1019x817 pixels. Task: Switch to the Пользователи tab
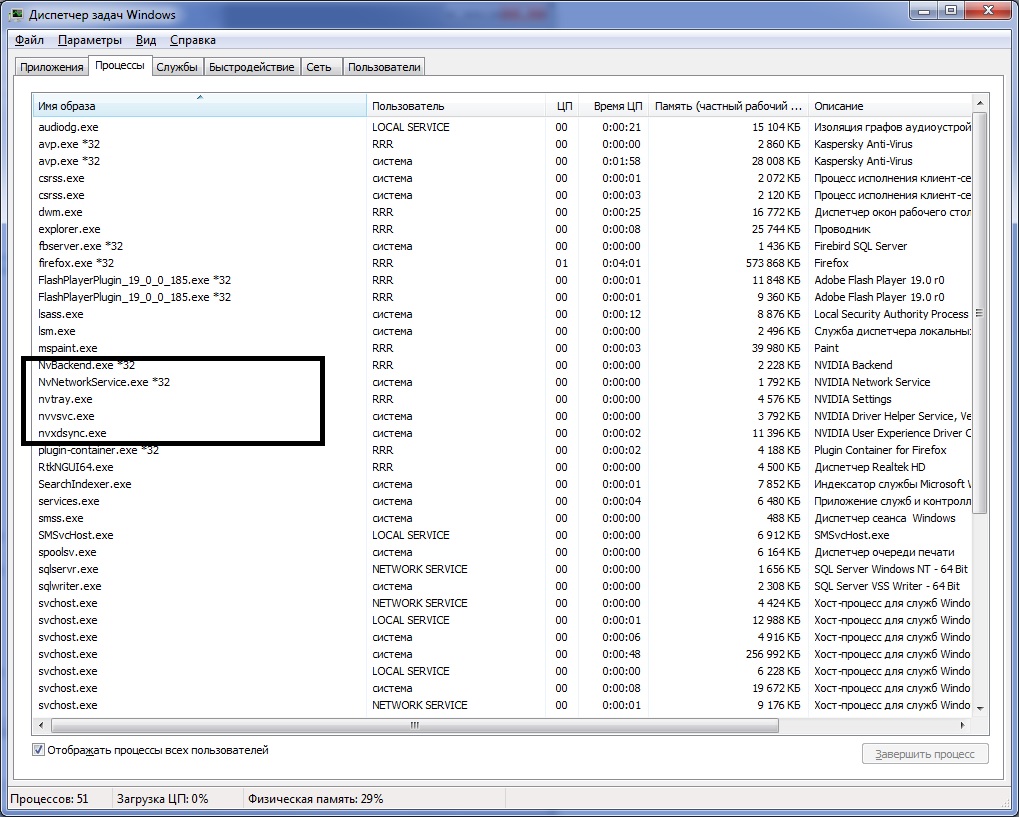click(384, 67)
